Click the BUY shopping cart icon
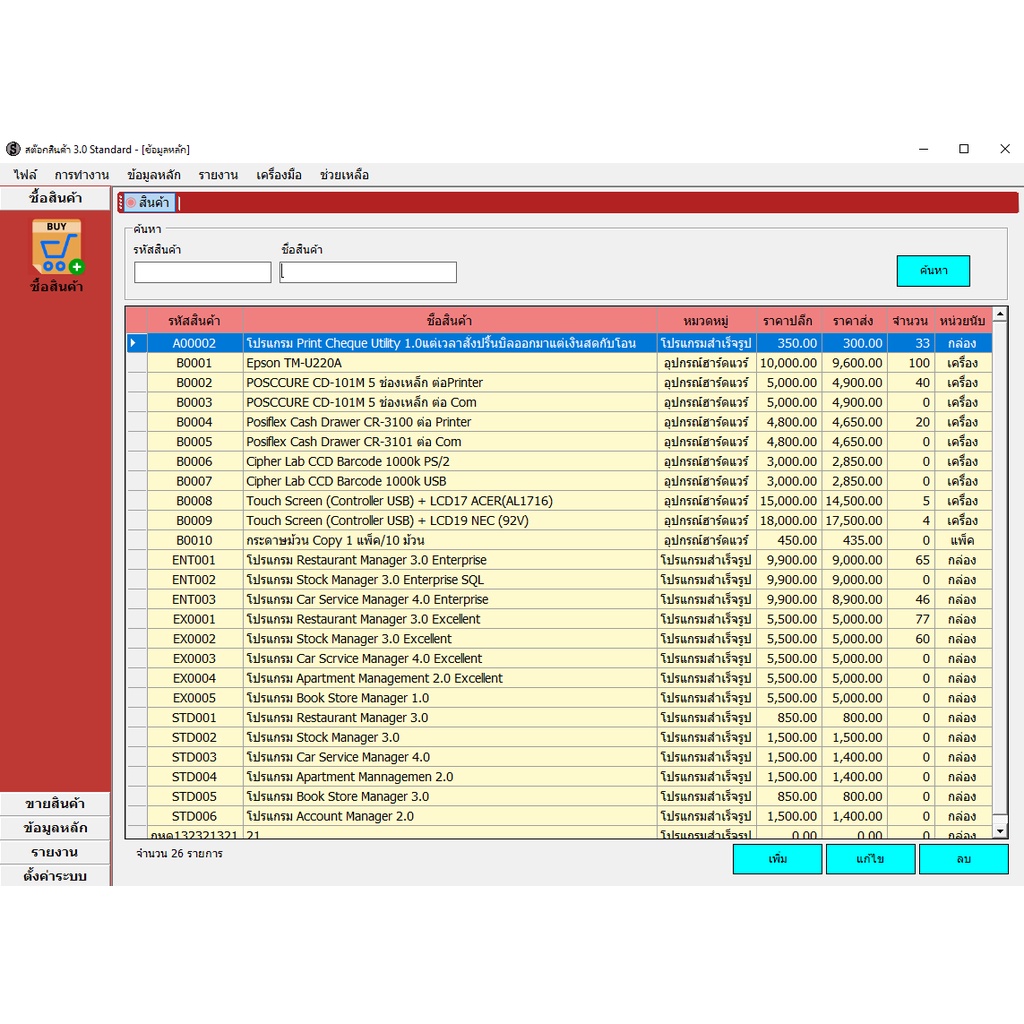Image resolution: width=1024 pixels, height=1024 pixels. coord(57,246)
